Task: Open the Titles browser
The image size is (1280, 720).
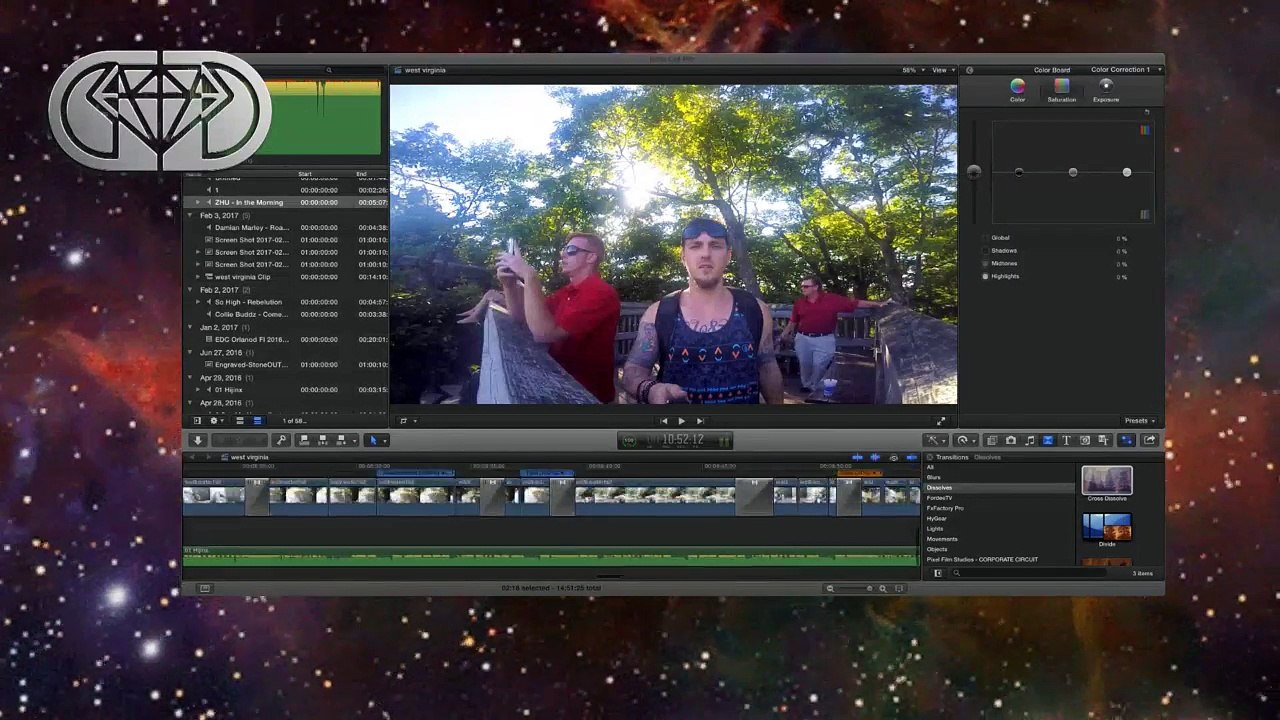Action: coord(1066,440)
